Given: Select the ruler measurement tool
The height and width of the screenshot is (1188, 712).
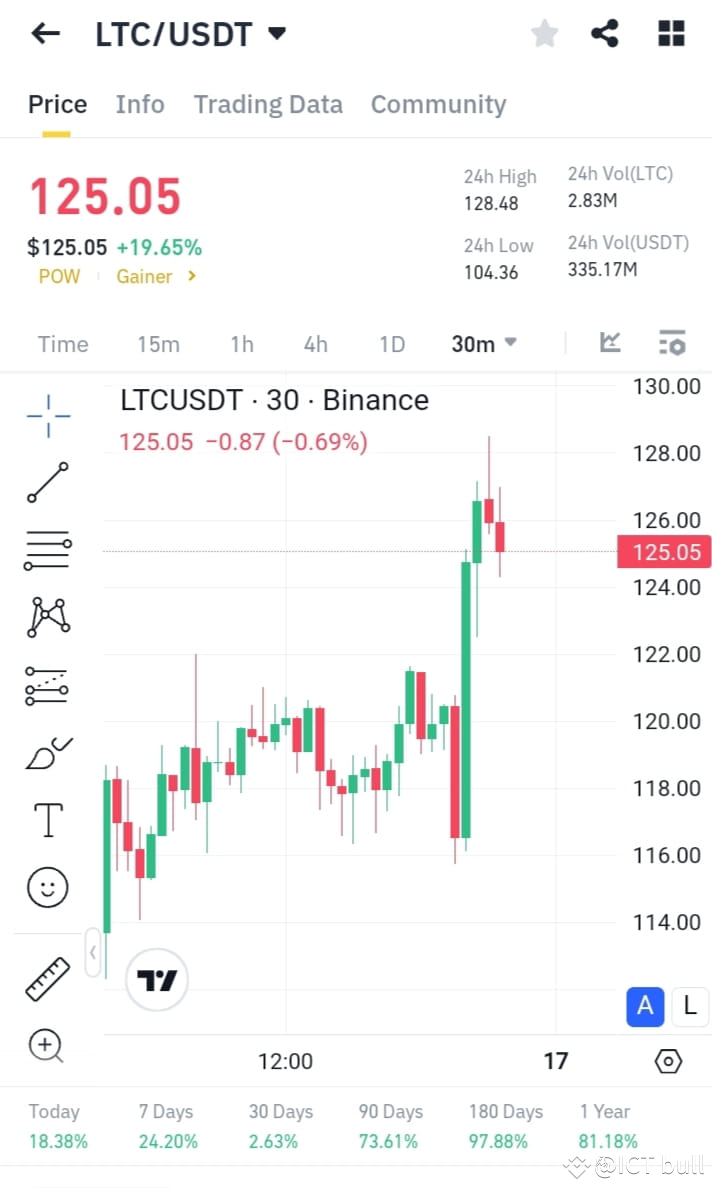Looking at the screenshot, I should pyautogui.click(x=47, y=978).
